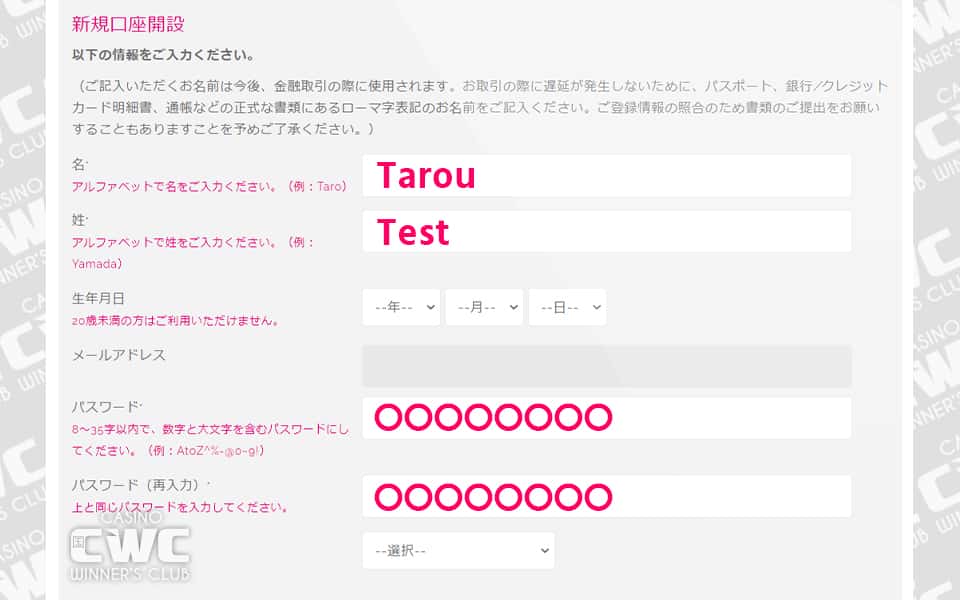Screen dimensions: 960x600
Task: Click the 以下の情報をご入力ください text
Action: [x=163, y=55]
